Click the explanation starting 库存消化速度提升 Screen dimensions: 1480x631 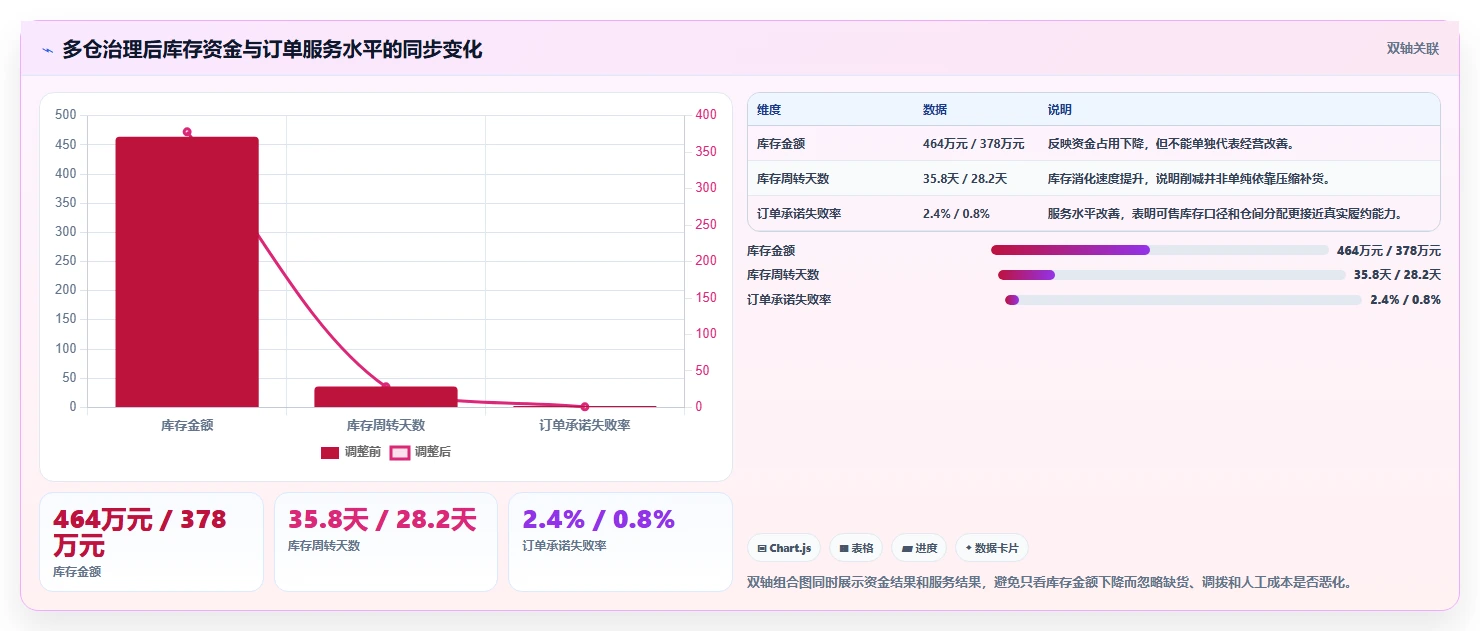pyautogui.click(x=1189, y=178)
